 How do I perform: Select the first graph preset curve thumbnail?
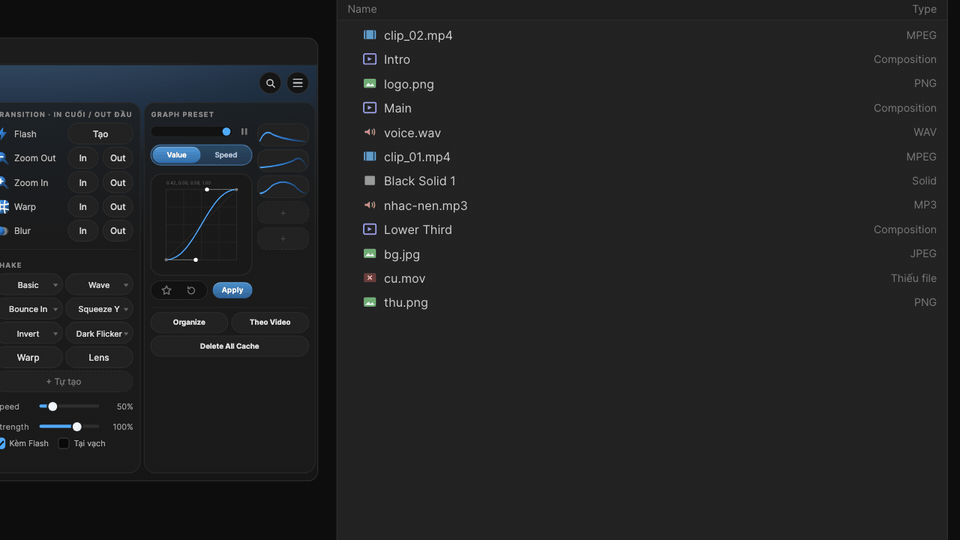[x=283, y=135]
